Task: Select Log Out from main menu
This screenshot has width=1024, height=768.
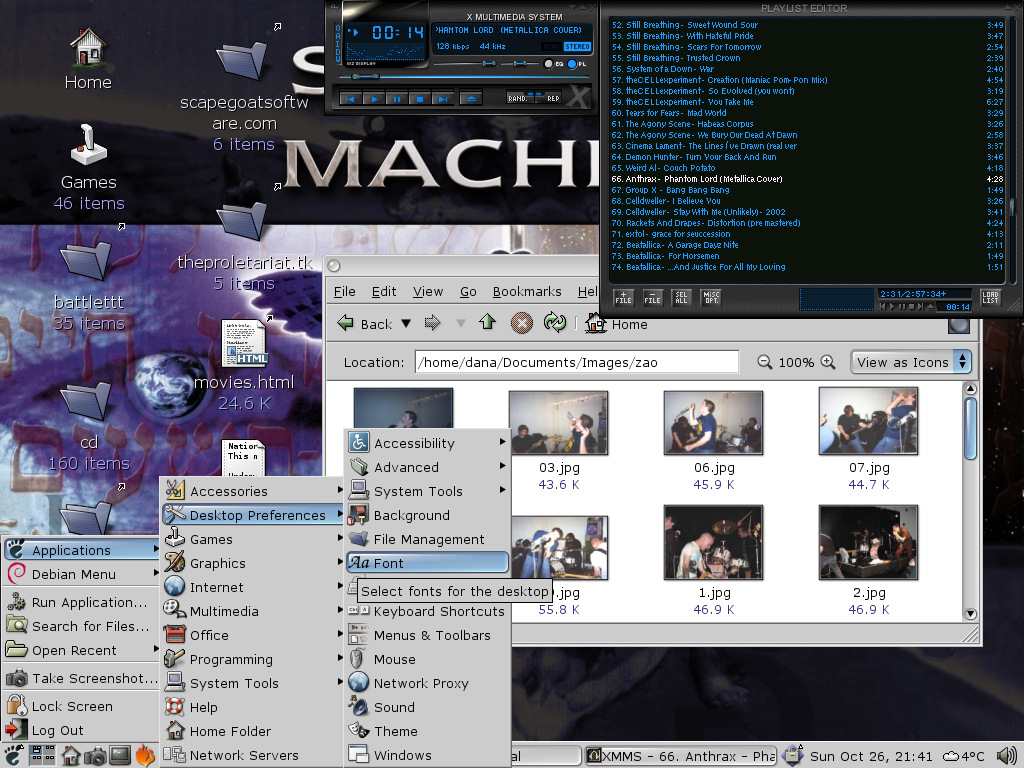Action: 82,730
